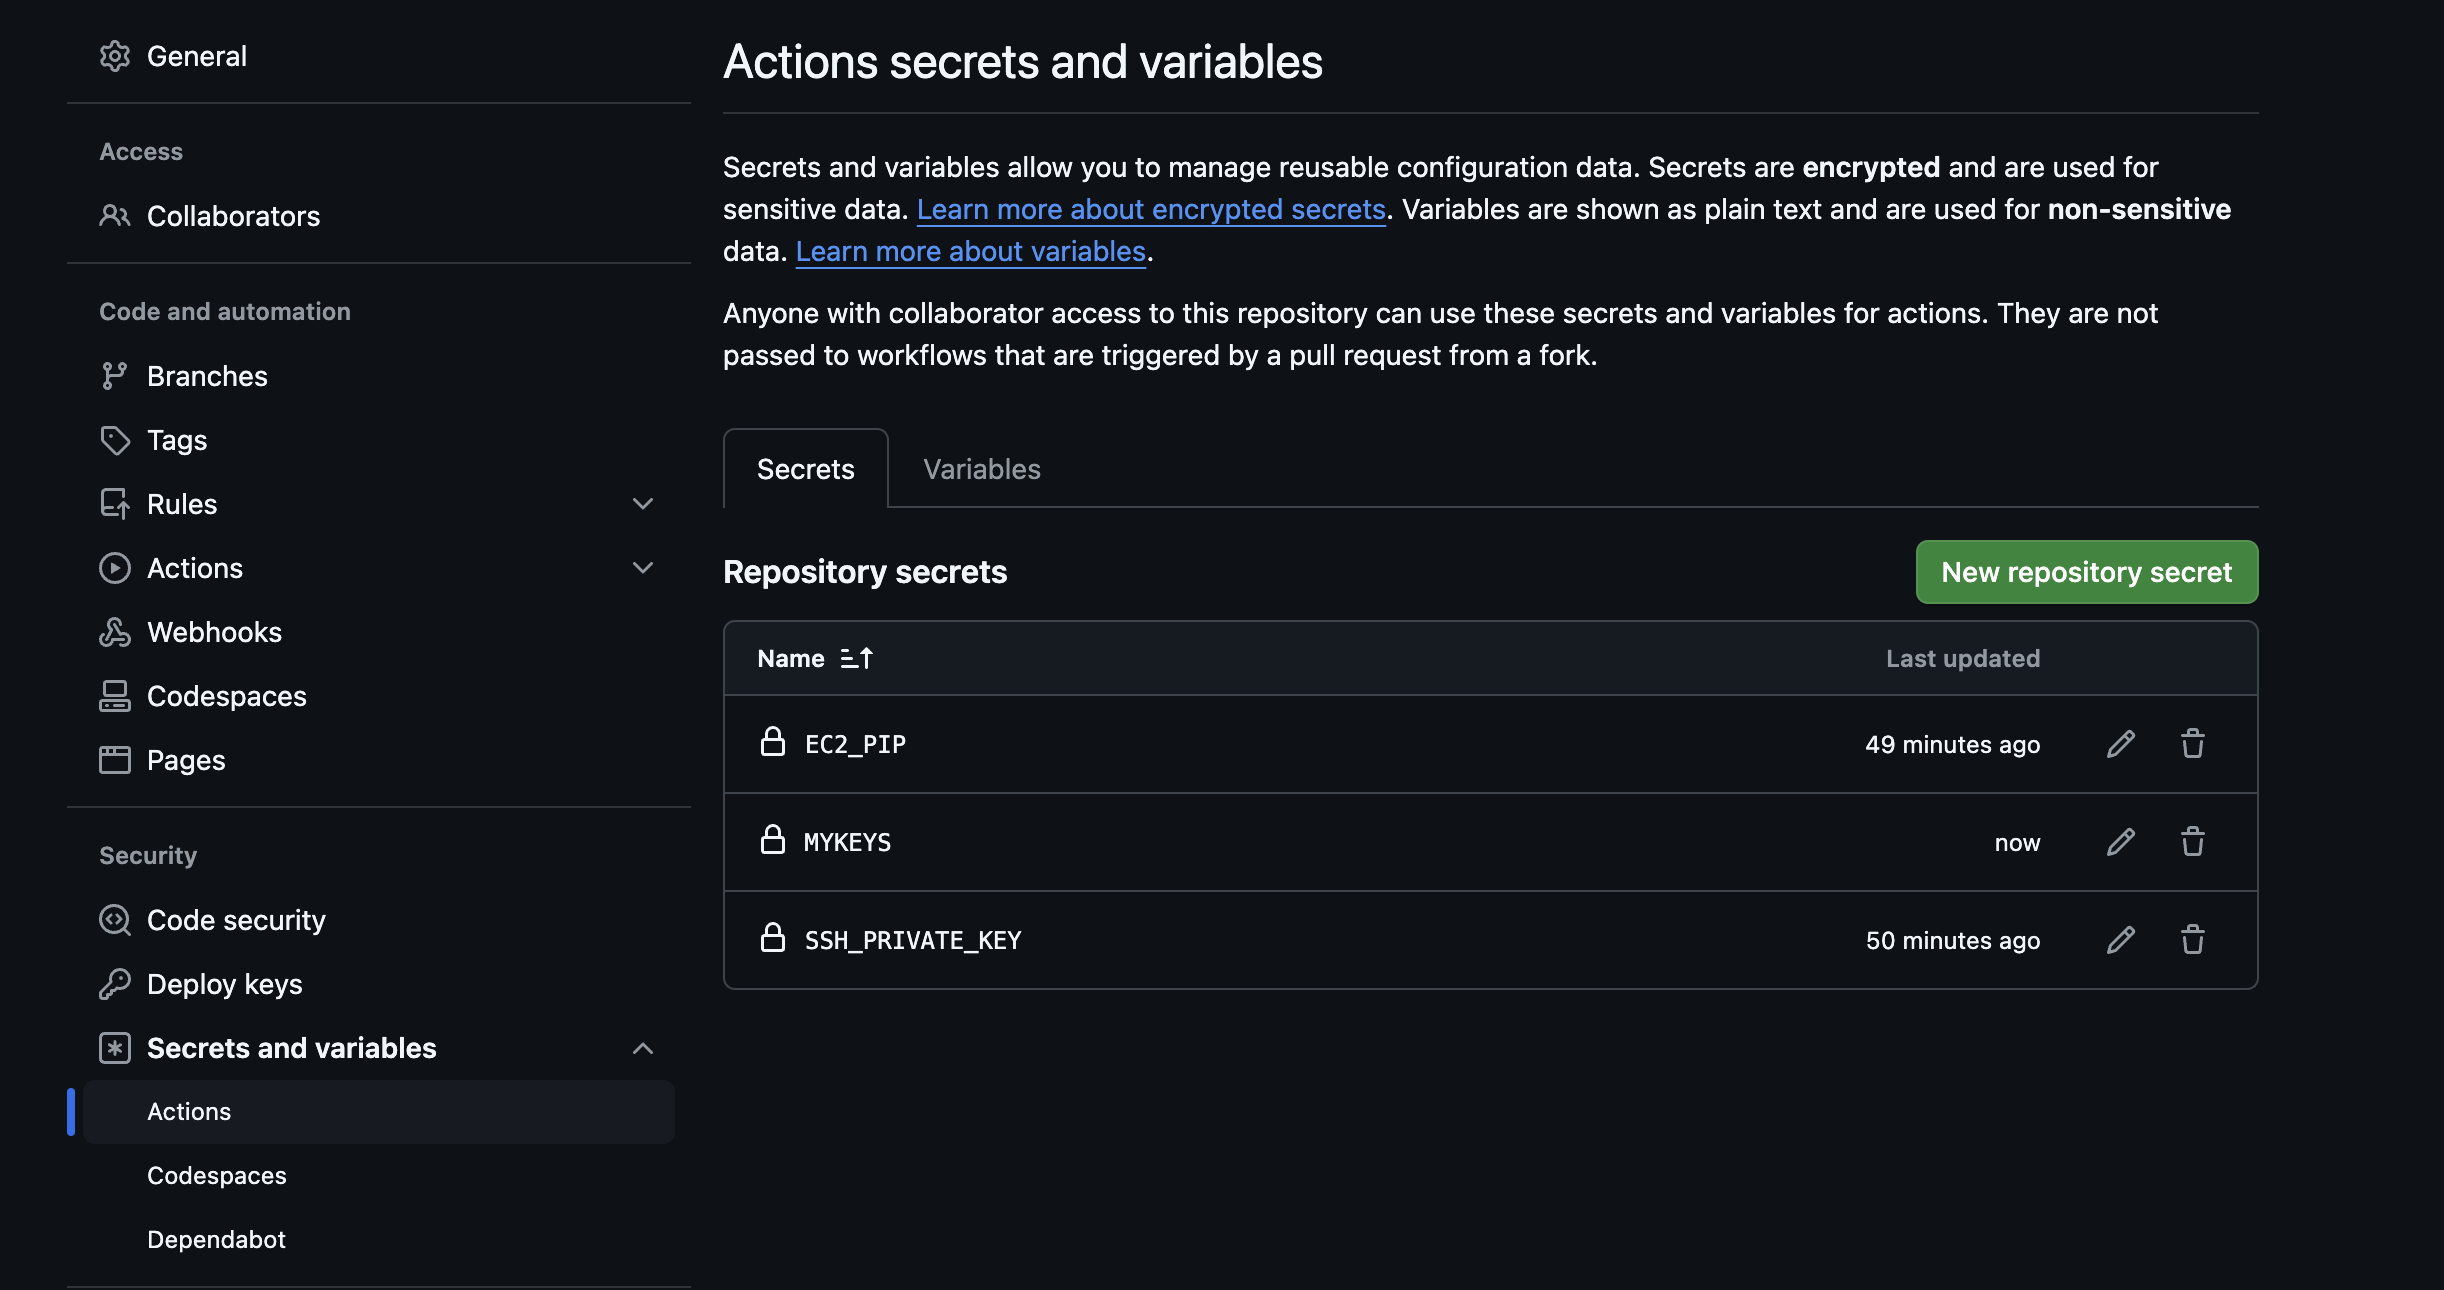The height and width of the screenshot is (1290, 2444).
Task: Switch to the Variables tab
Action: pos(981,468)
